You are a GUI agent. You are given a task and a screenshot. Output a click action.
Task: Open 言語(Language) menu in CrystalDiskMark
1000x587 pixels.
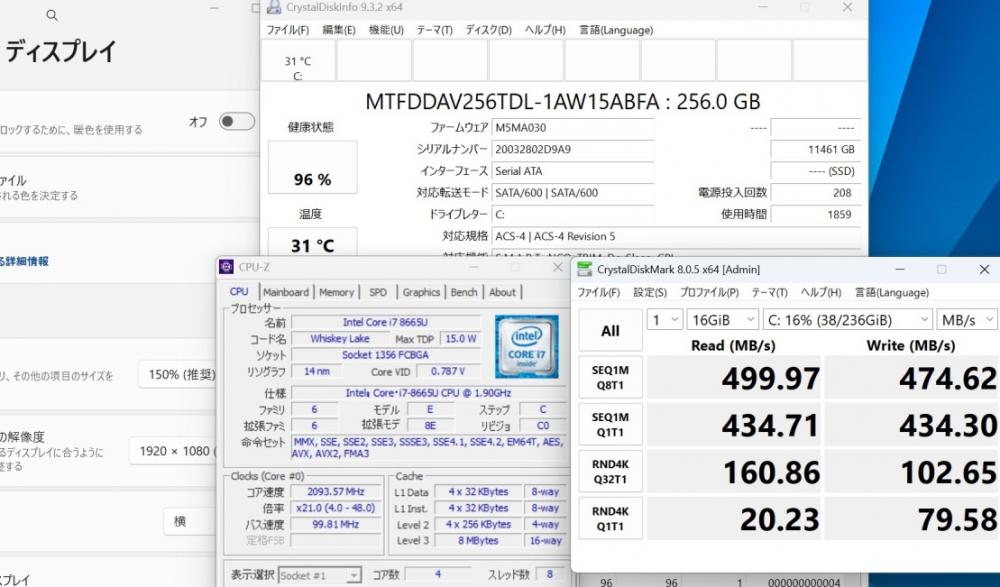click(892, 292)
